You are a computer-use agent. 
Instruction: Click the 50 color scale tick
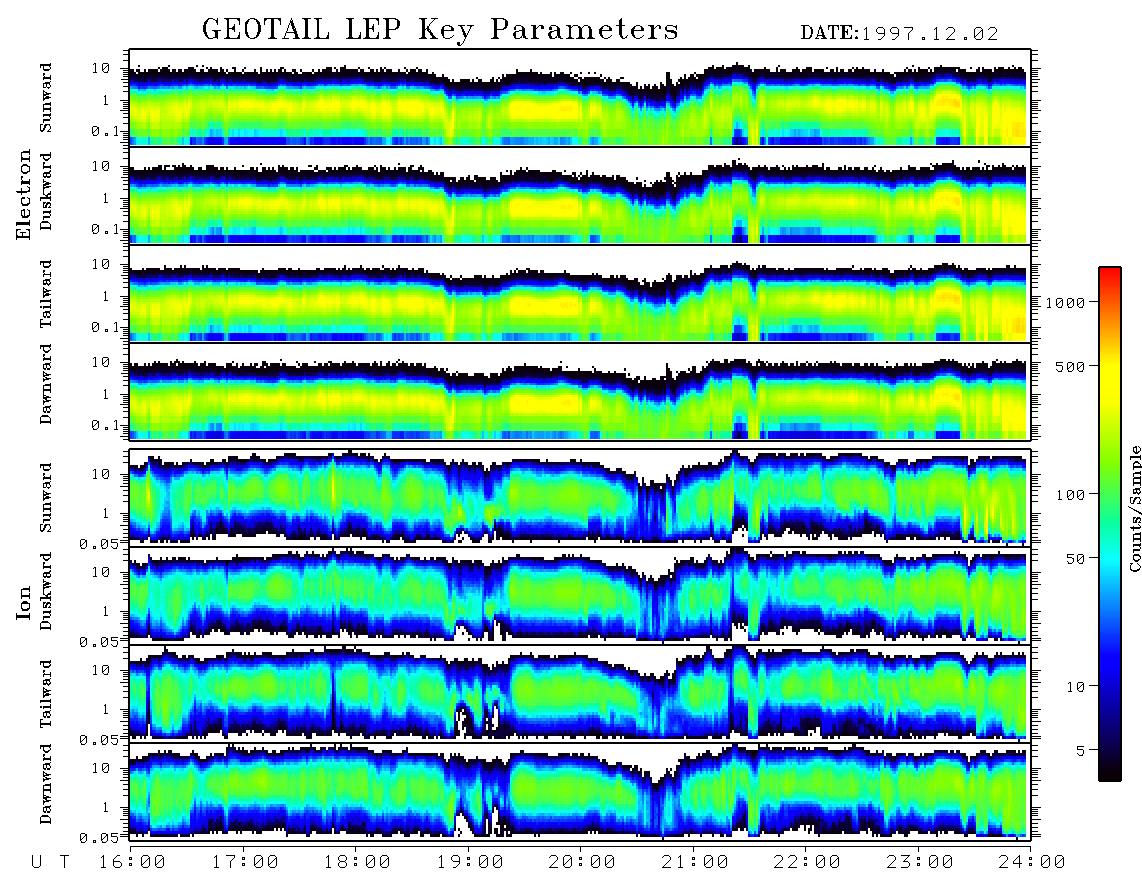tap(1075, 559)
